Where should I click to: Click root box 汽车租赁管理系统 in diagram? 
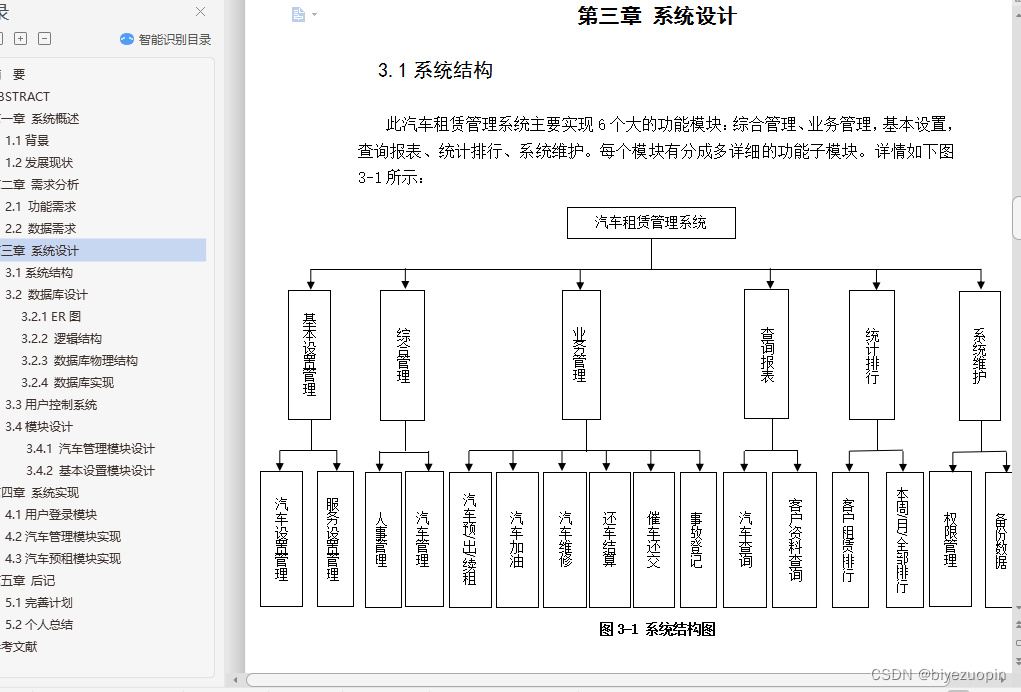click(651, 223)
